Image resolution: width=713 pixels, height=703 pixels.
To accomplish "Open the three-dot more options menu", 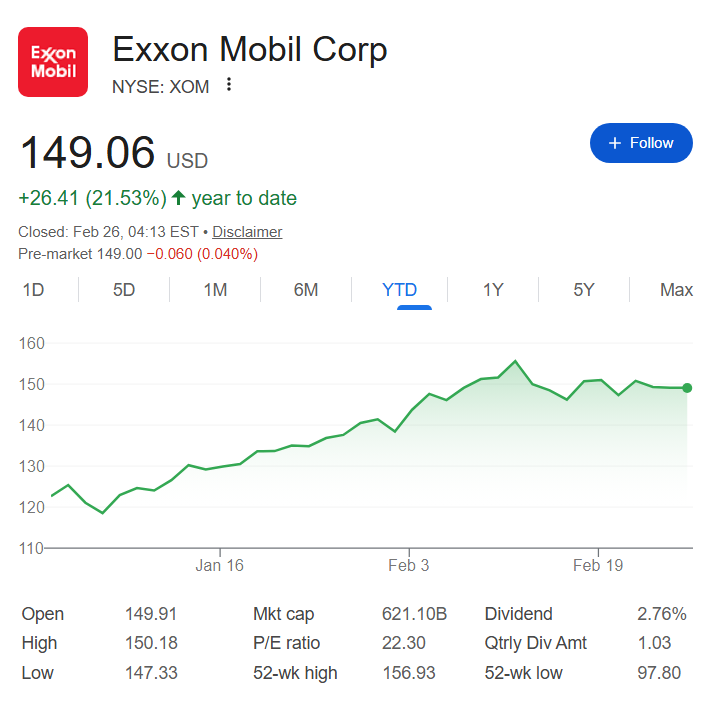I will pos(229,85).
